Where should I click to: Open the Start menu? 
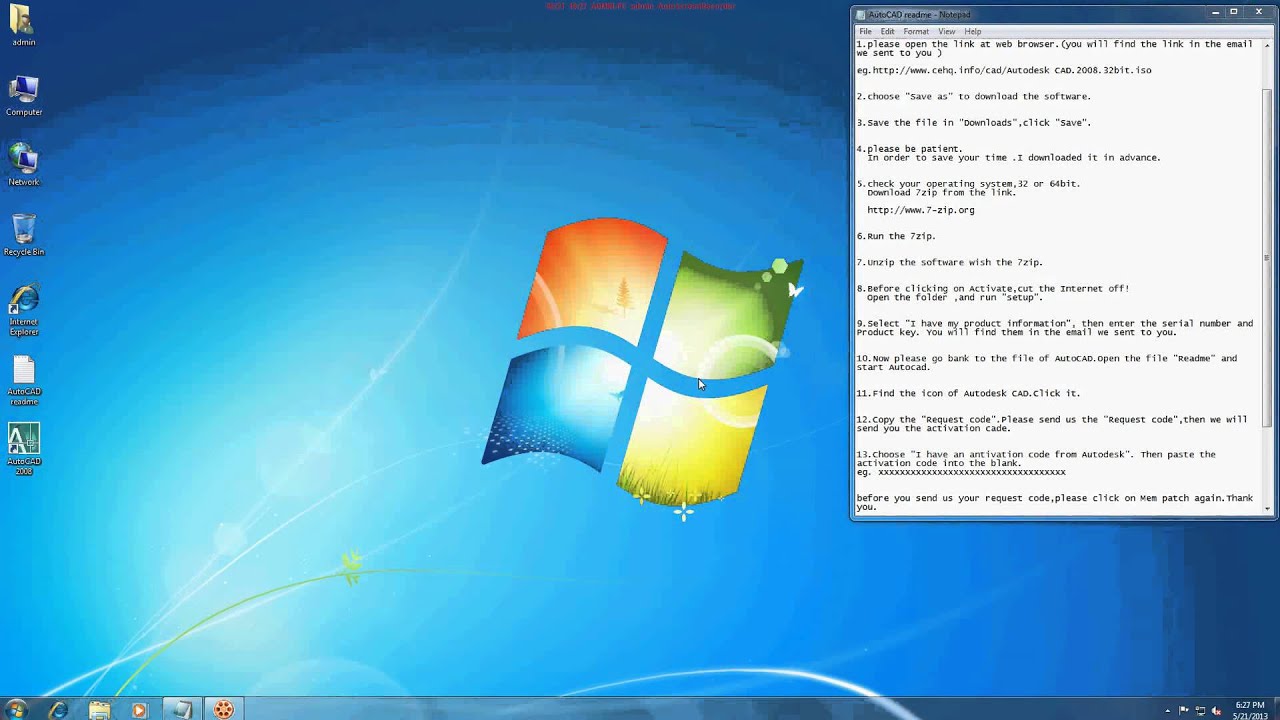coord(16,710)
